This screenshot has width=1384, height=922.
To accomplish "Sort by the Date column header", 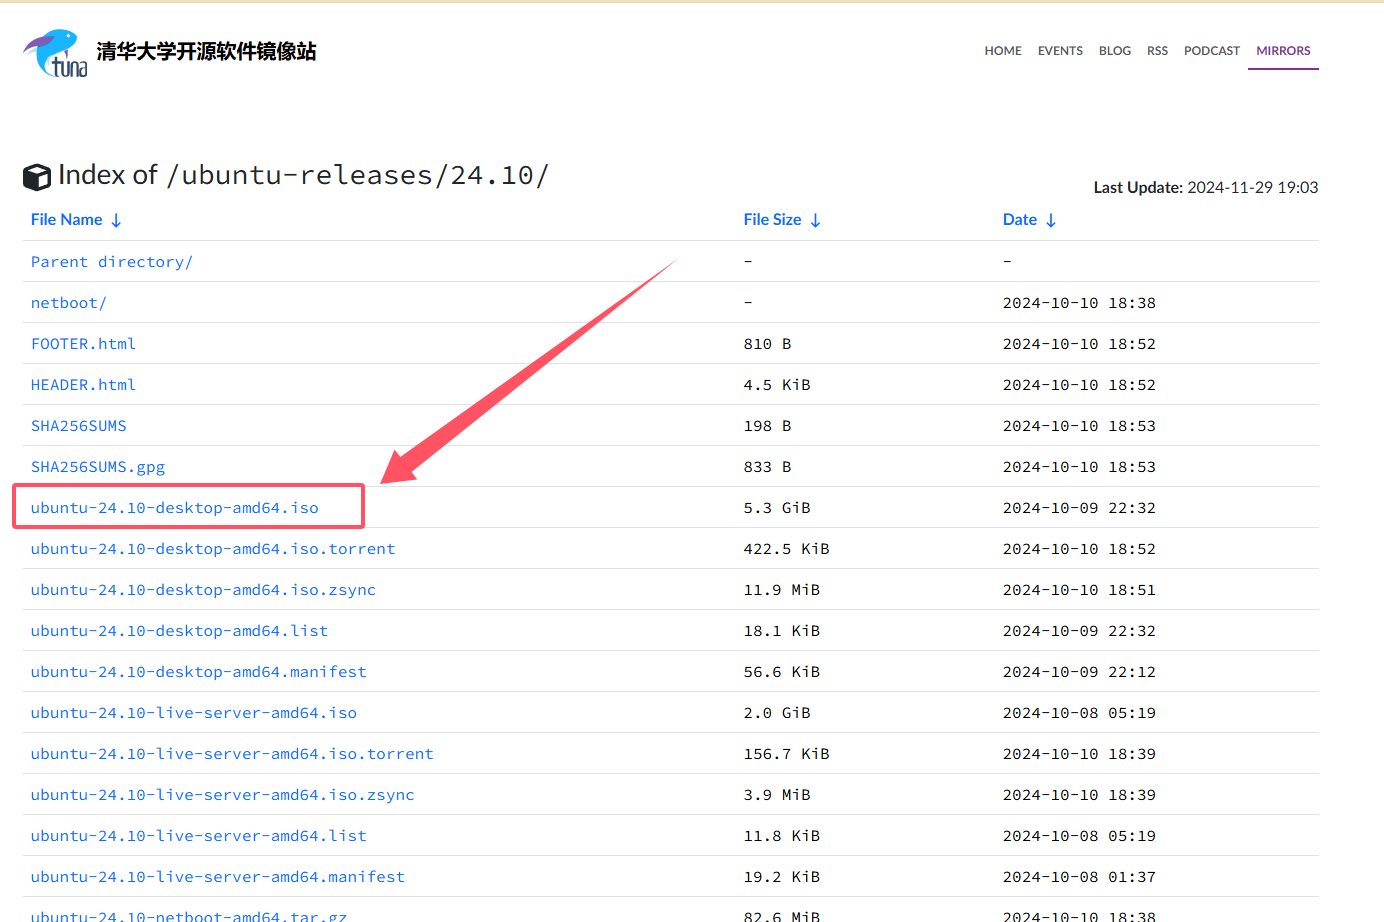I will (x=1020, y=220).
